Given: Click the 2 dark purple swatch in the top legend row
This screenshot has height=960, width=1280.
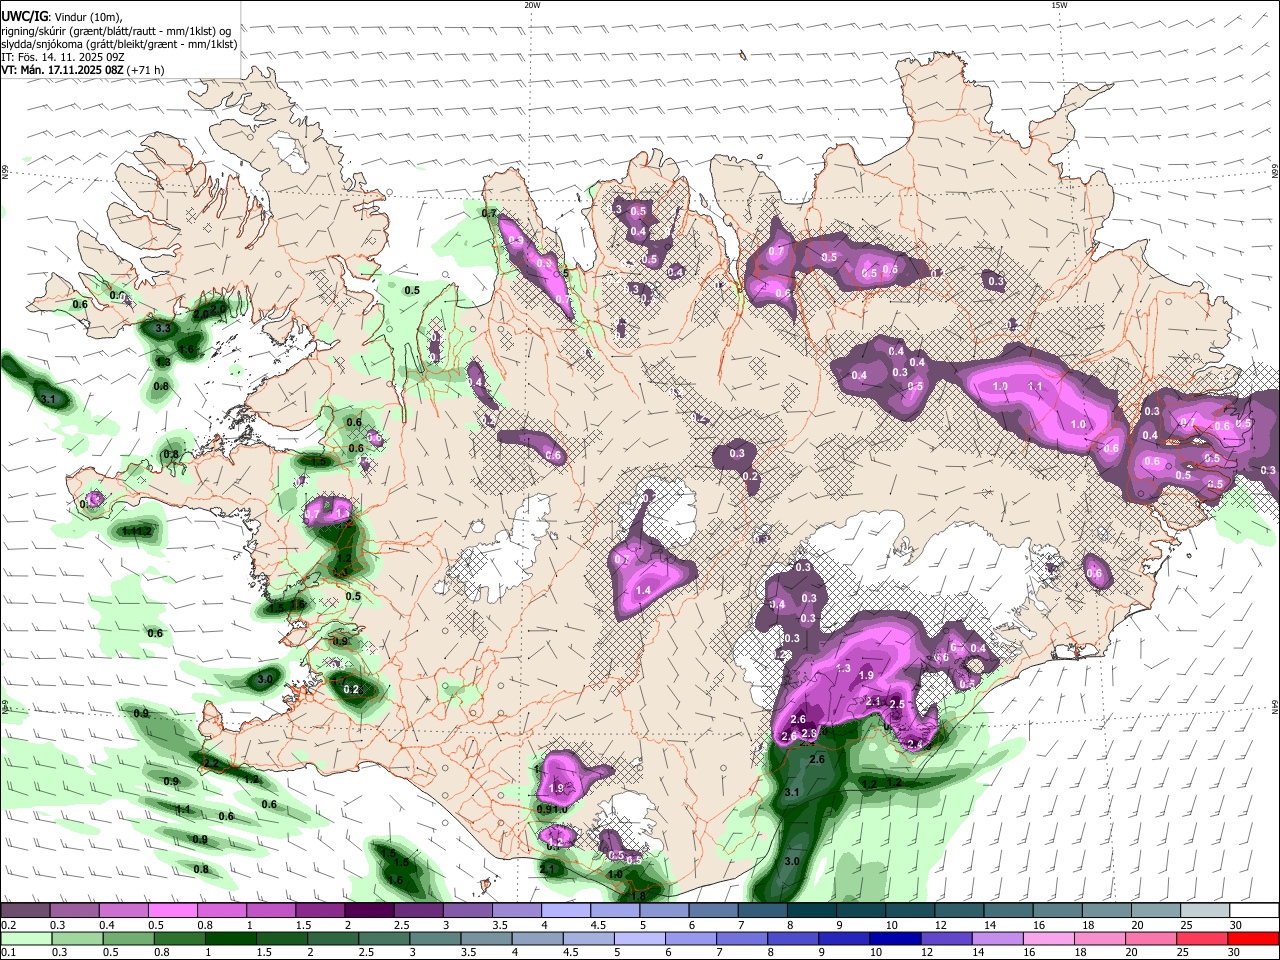Looking at the screenshot, I should click(368, 910).
